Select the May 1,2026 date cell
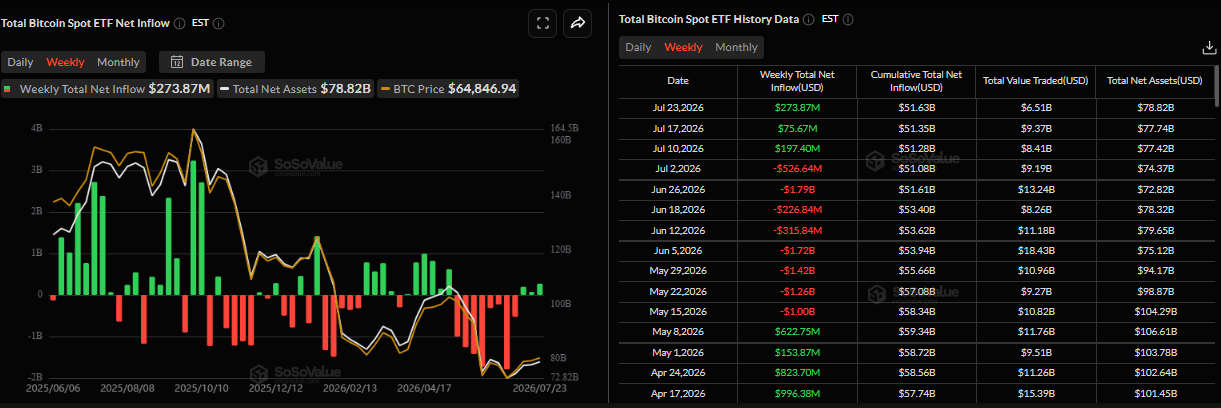1221x408 pixels. (678, 352)
